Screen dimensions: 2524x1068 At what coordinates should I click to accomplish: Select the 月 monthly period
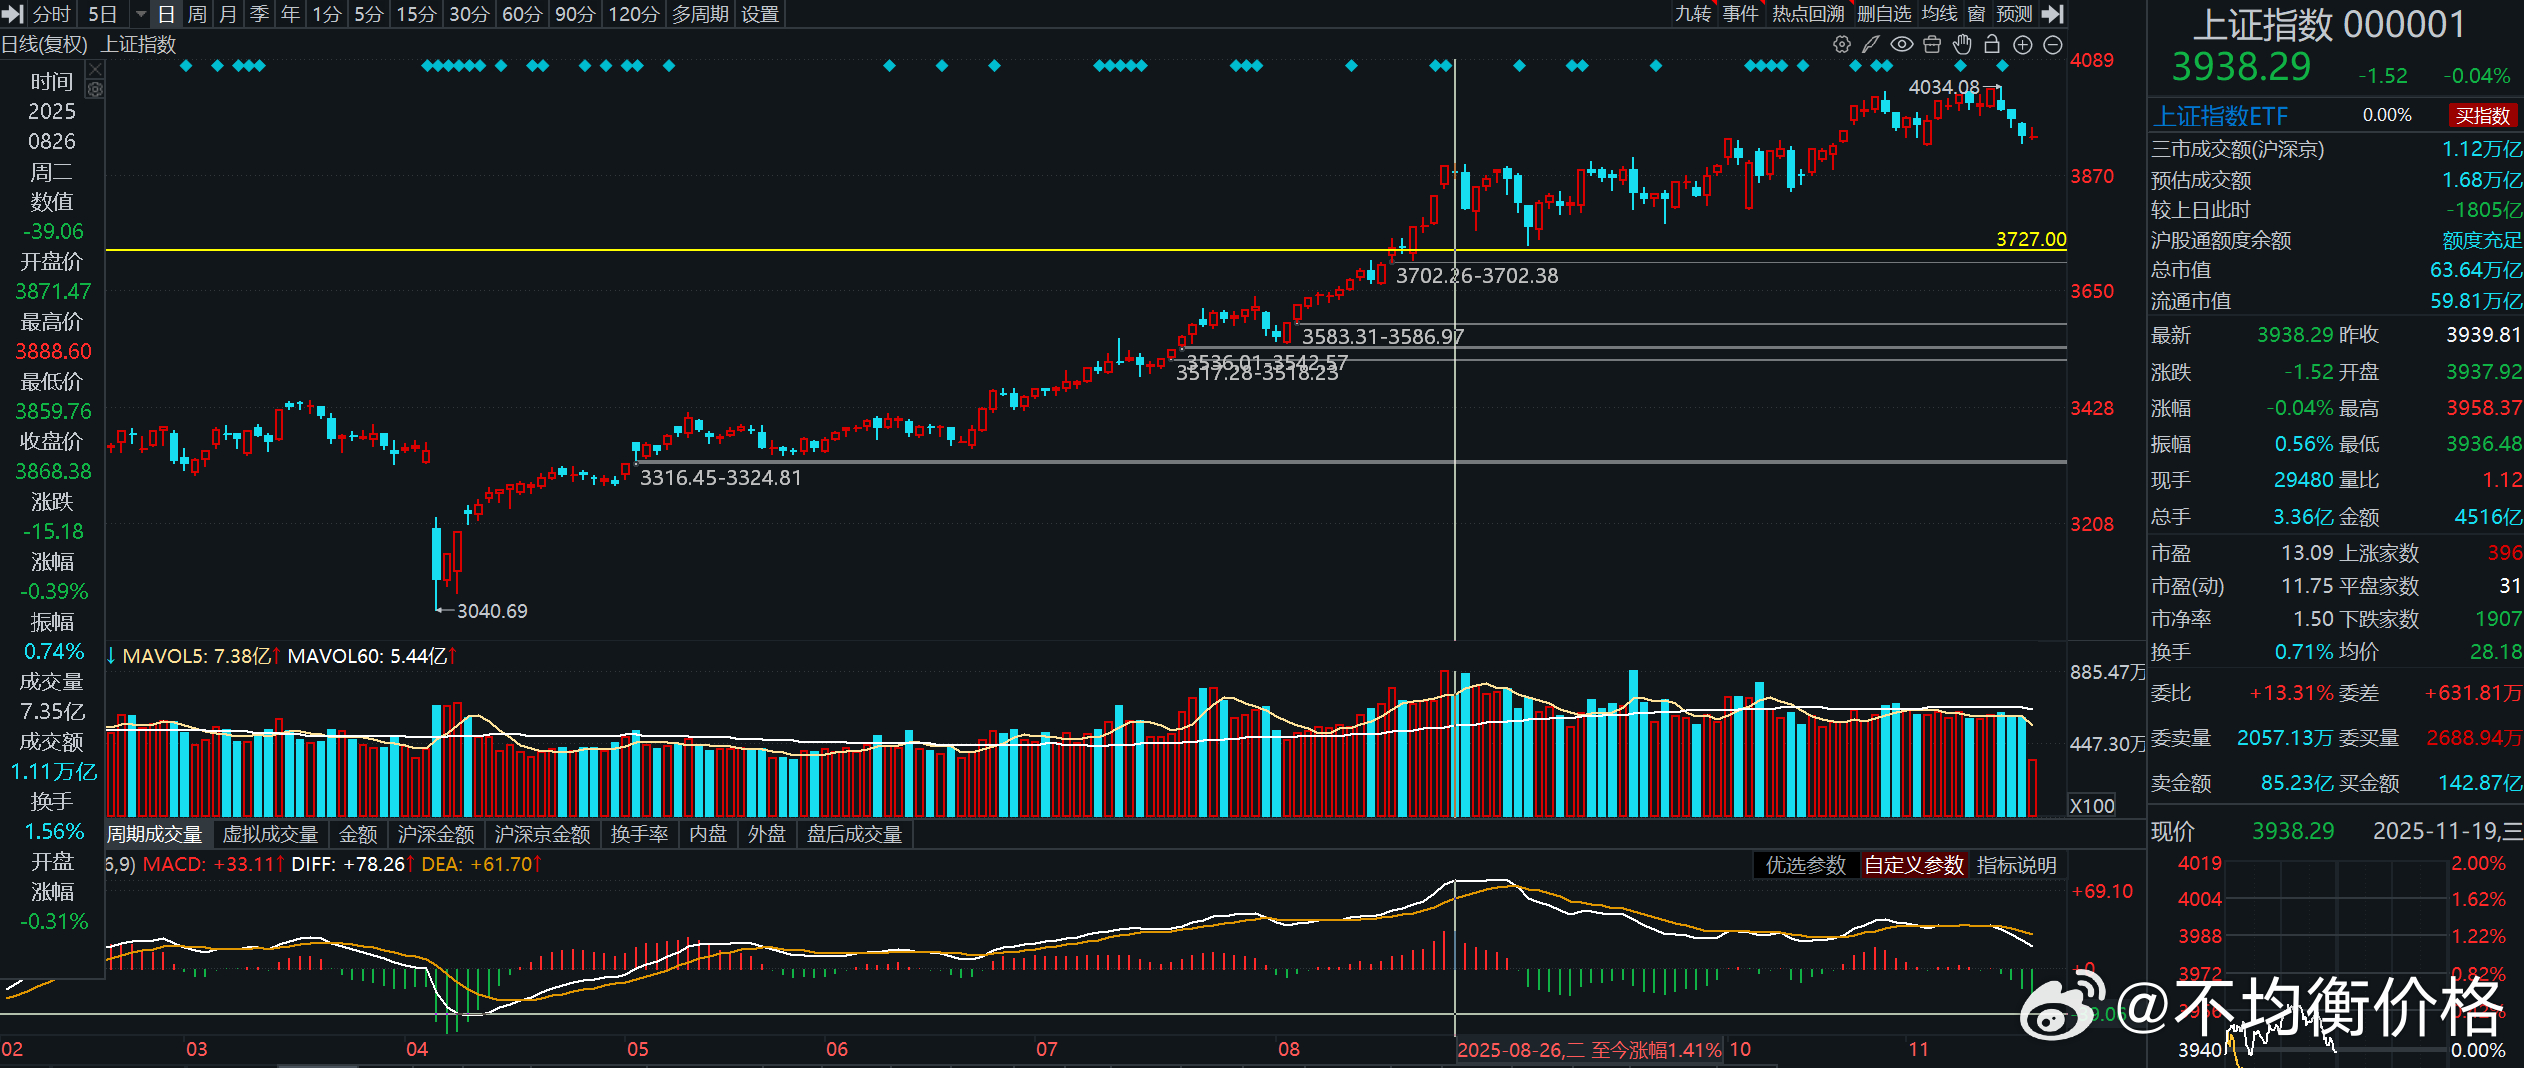tap(228, 14)
